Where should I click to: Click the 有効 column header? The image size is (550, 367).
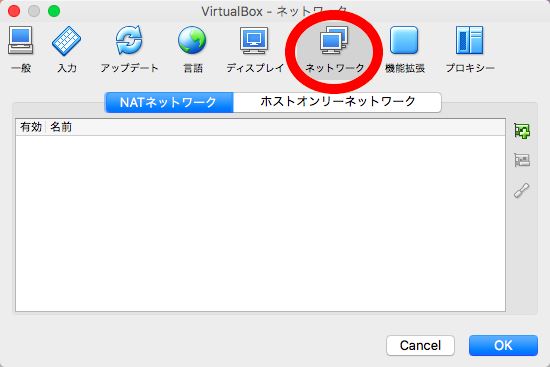click(x=31, y=127)
